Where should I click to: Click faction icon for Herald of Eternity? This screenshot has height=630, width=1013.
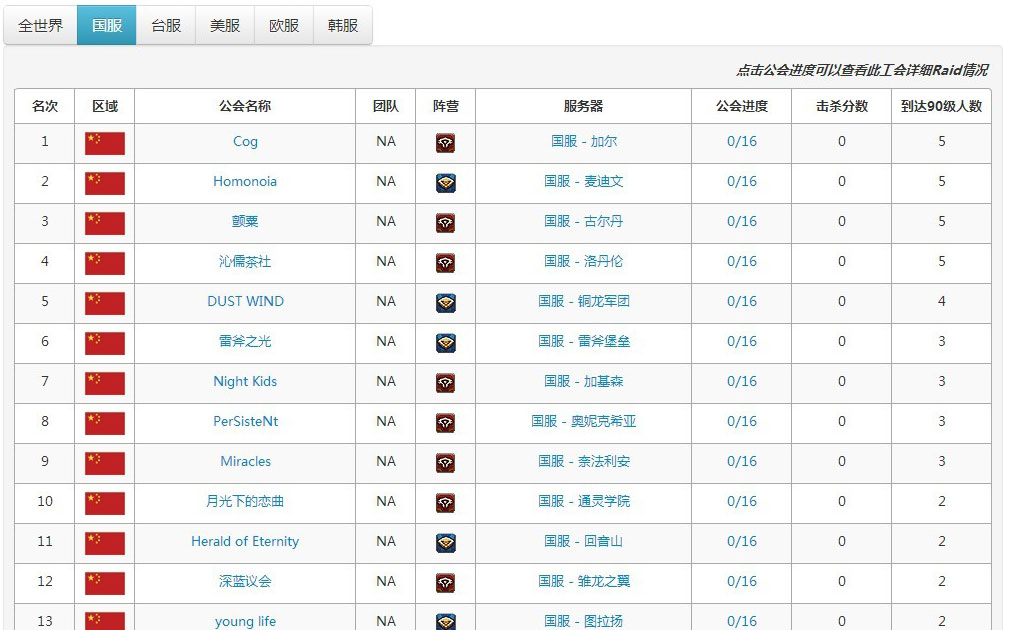coord(445,543)
